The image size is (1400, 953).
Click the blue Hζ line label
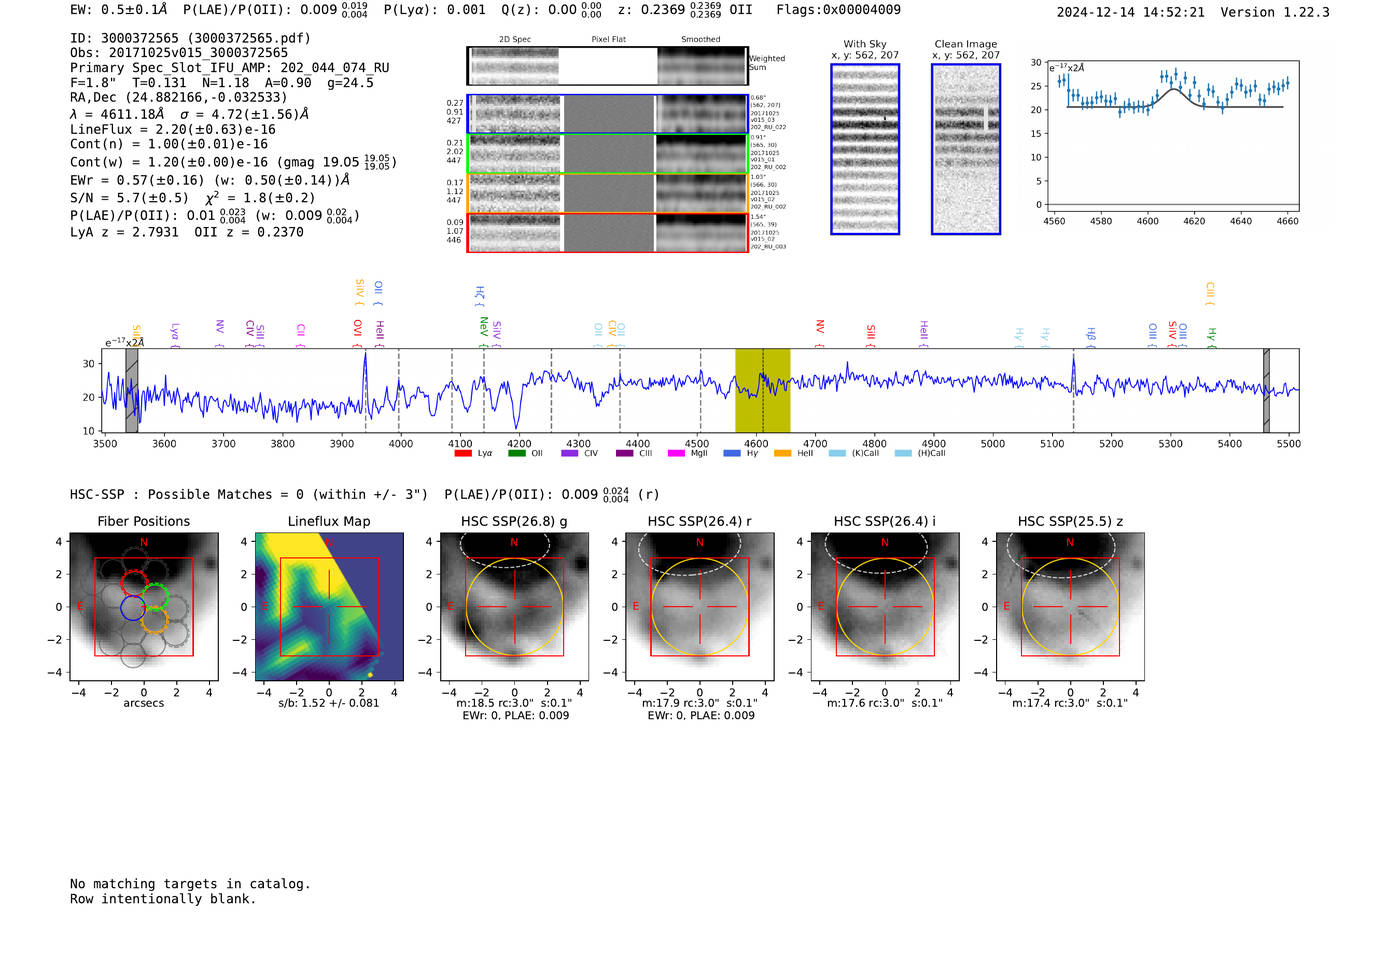480,296
